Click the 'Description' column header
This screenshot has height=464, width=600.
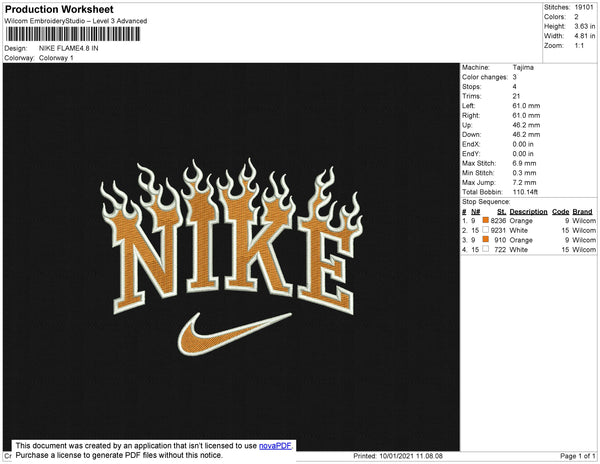click(528, 212)
